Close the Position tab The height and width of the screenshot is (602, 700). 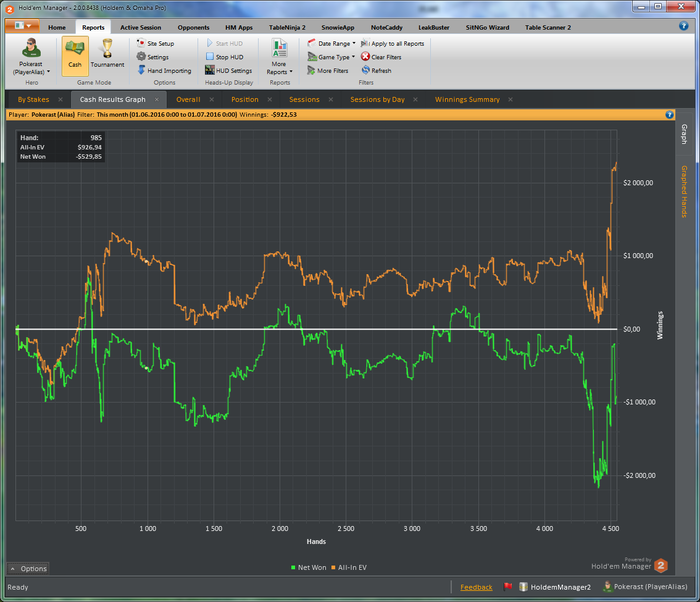tap(270, 99)
